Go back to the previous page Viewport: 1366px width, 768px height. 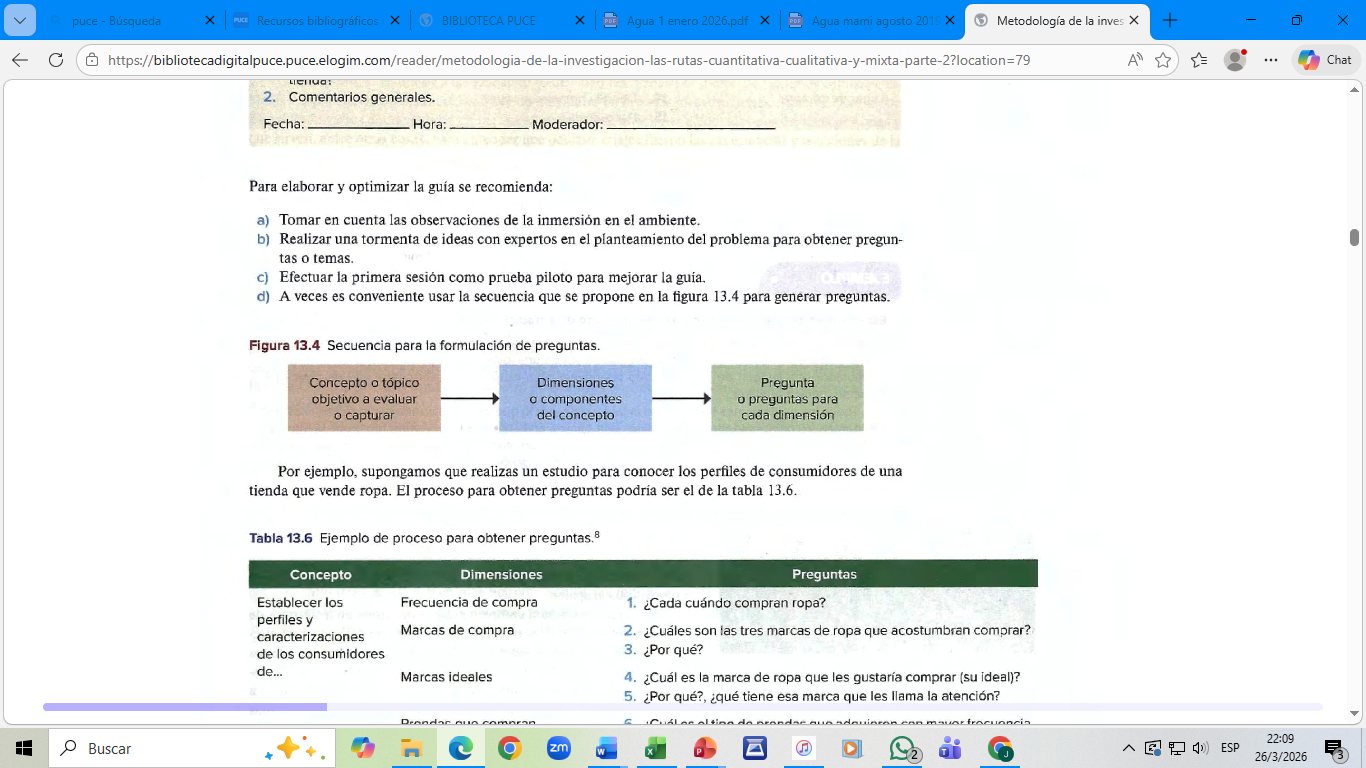(20, 60)
